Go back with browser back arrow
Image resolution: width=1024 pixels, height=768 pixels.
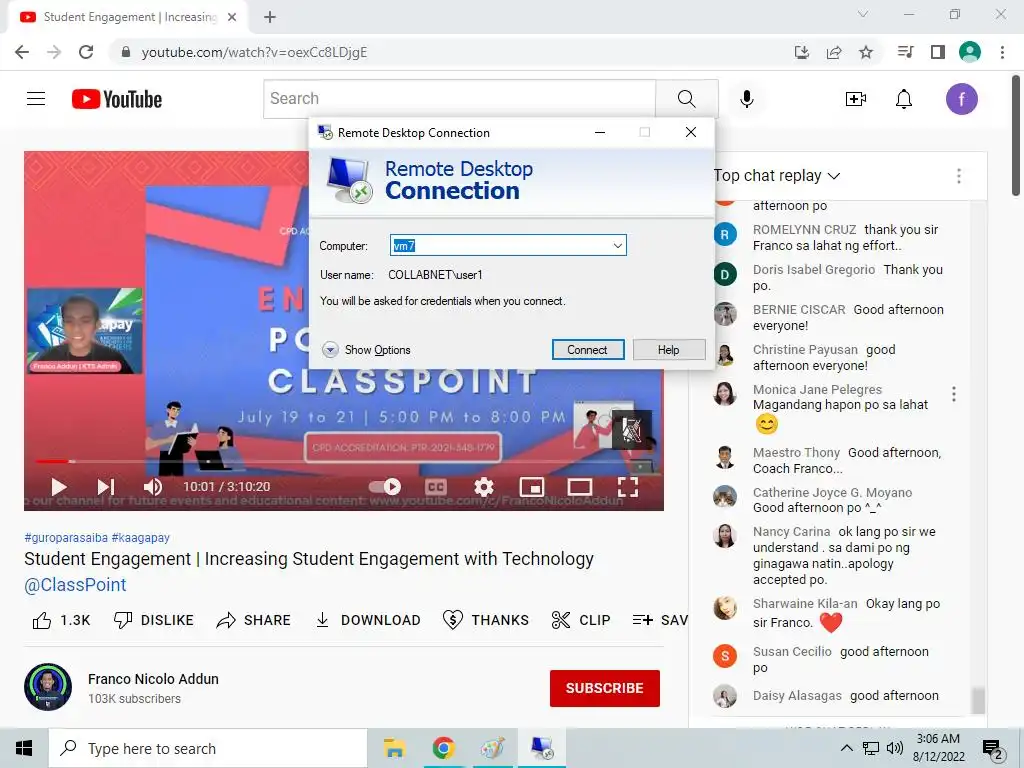click(x=22, y=52)
